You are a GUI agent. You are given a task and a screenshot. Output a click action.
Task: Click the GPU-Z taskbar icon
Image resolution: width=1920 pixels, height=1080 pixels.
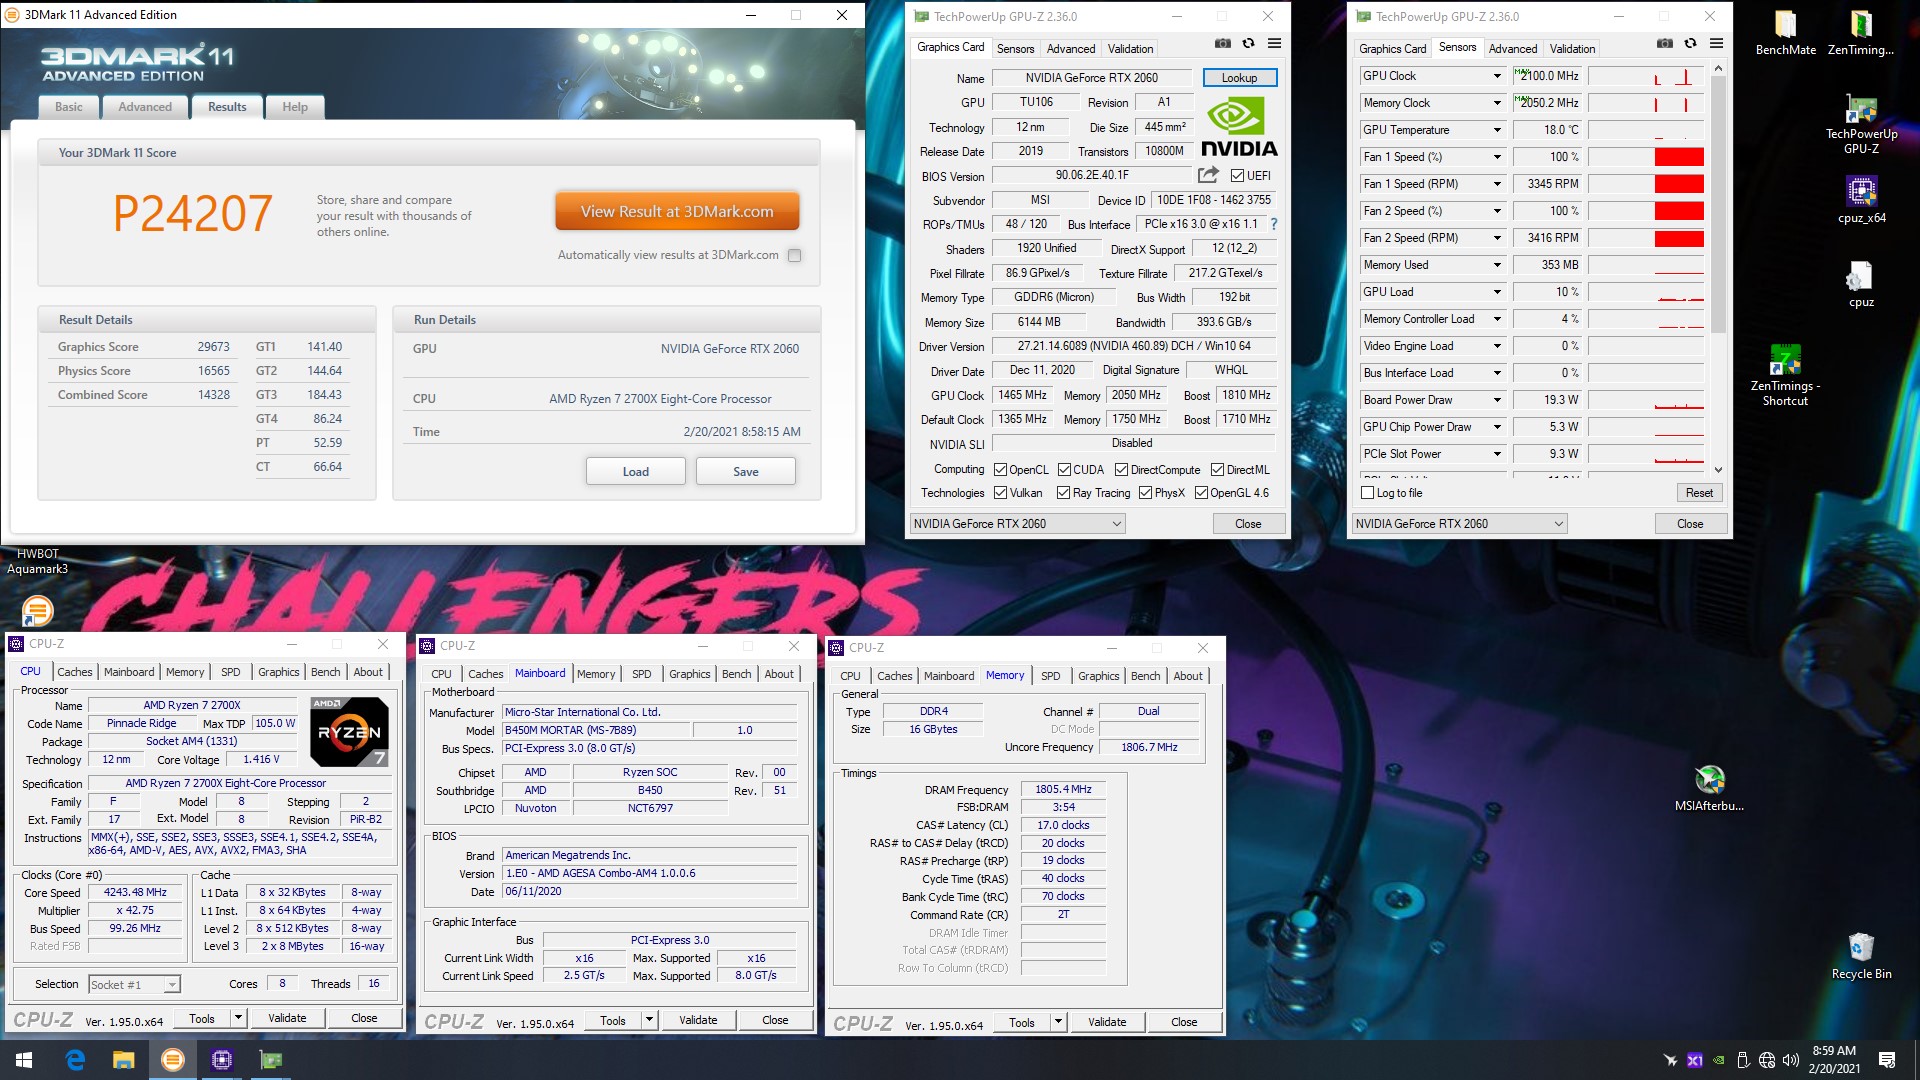(x=271, y=1060)
